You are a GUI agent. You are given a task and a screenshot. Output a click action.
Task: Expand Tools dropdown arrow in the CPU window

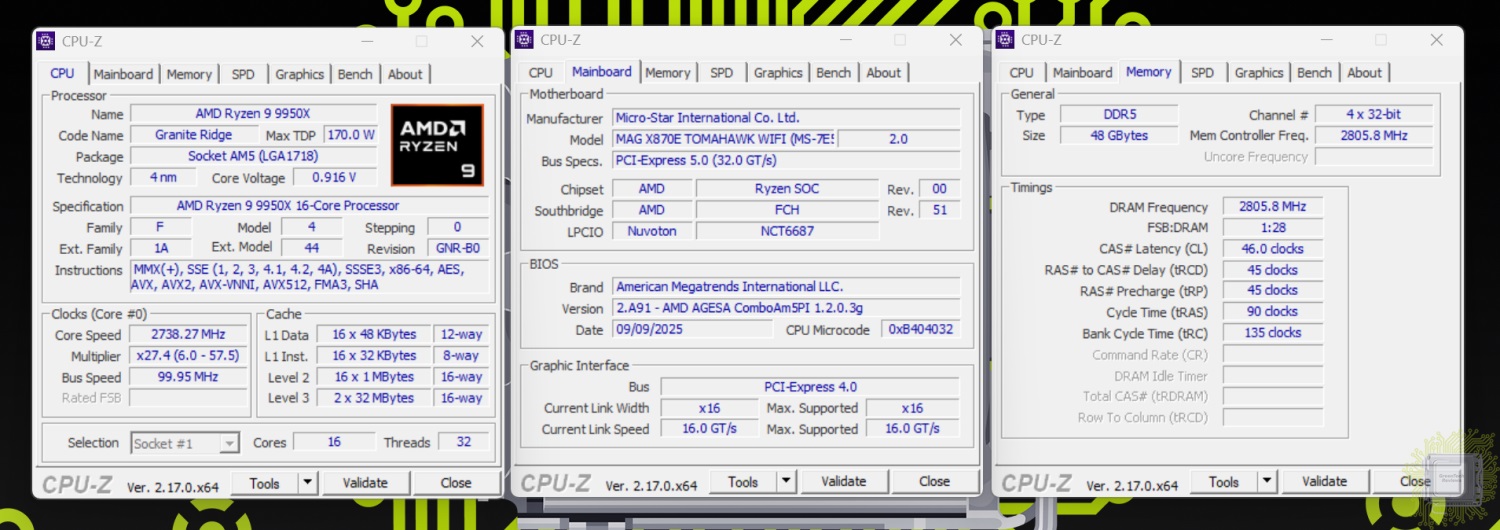307,483
